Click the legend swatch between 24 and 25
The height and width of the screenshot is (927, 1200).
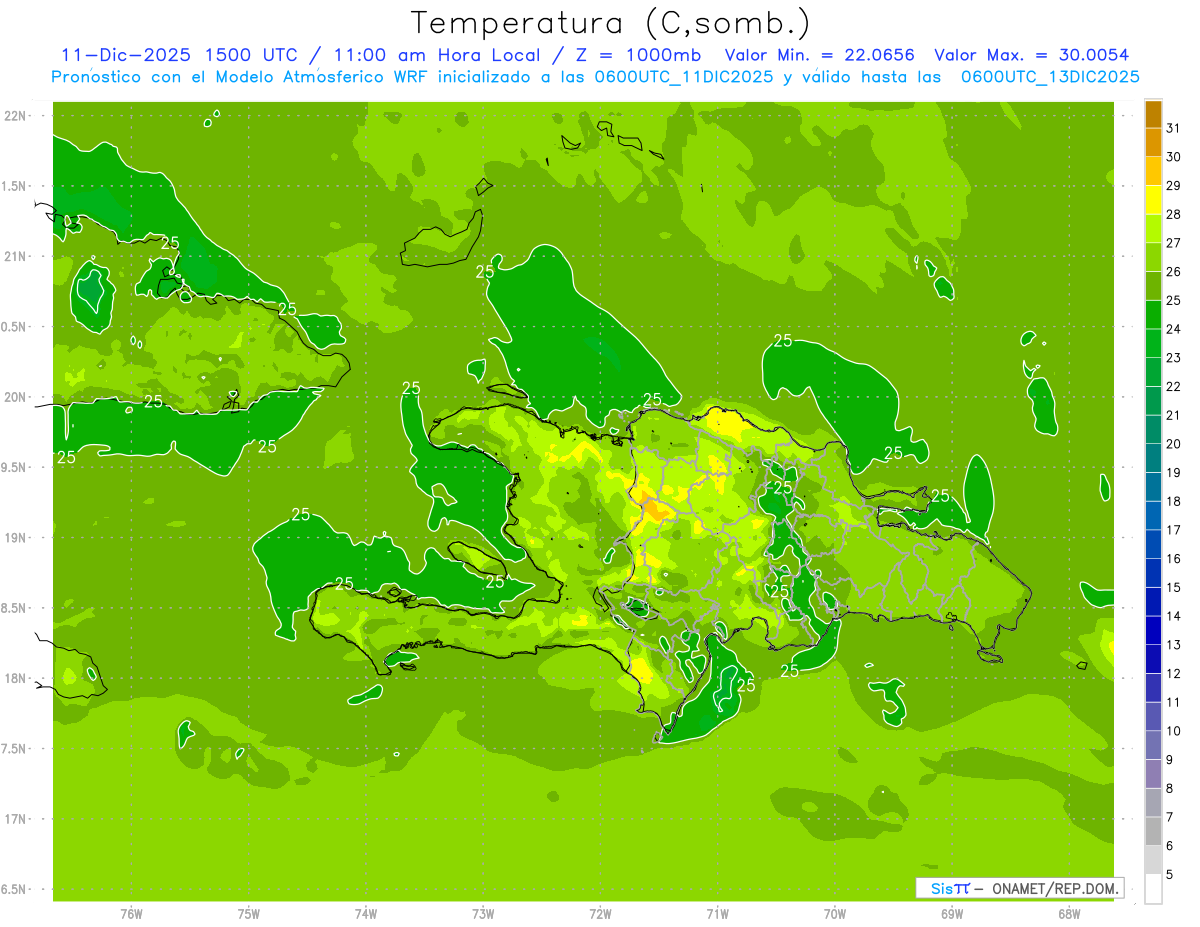(1153, 314)
